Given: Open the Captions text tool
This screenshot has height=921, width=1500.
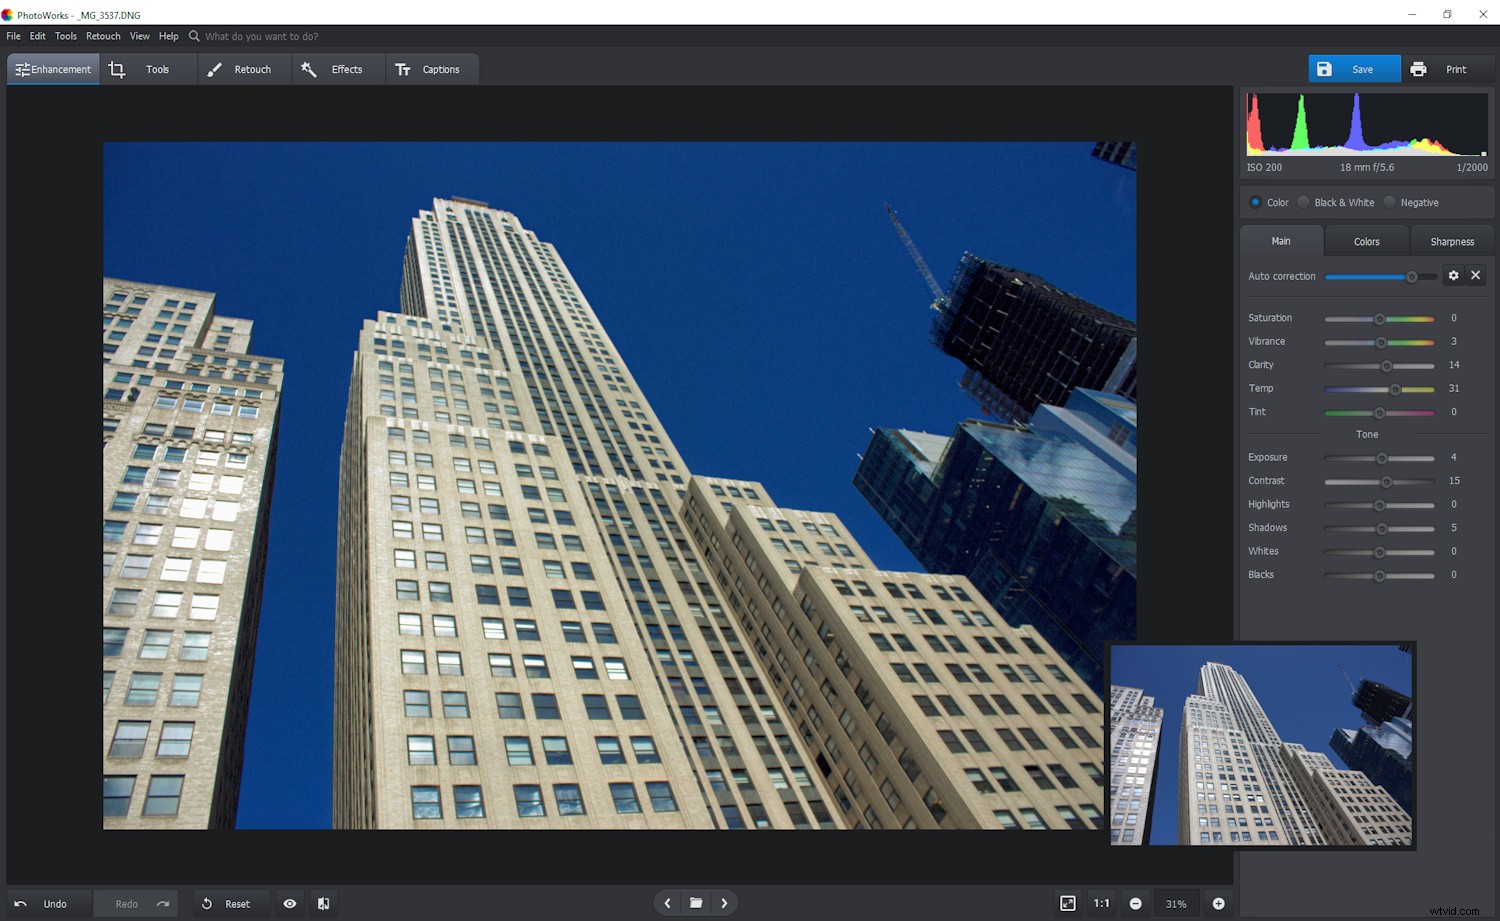Looking at the screenshot, I should (432, 69).
